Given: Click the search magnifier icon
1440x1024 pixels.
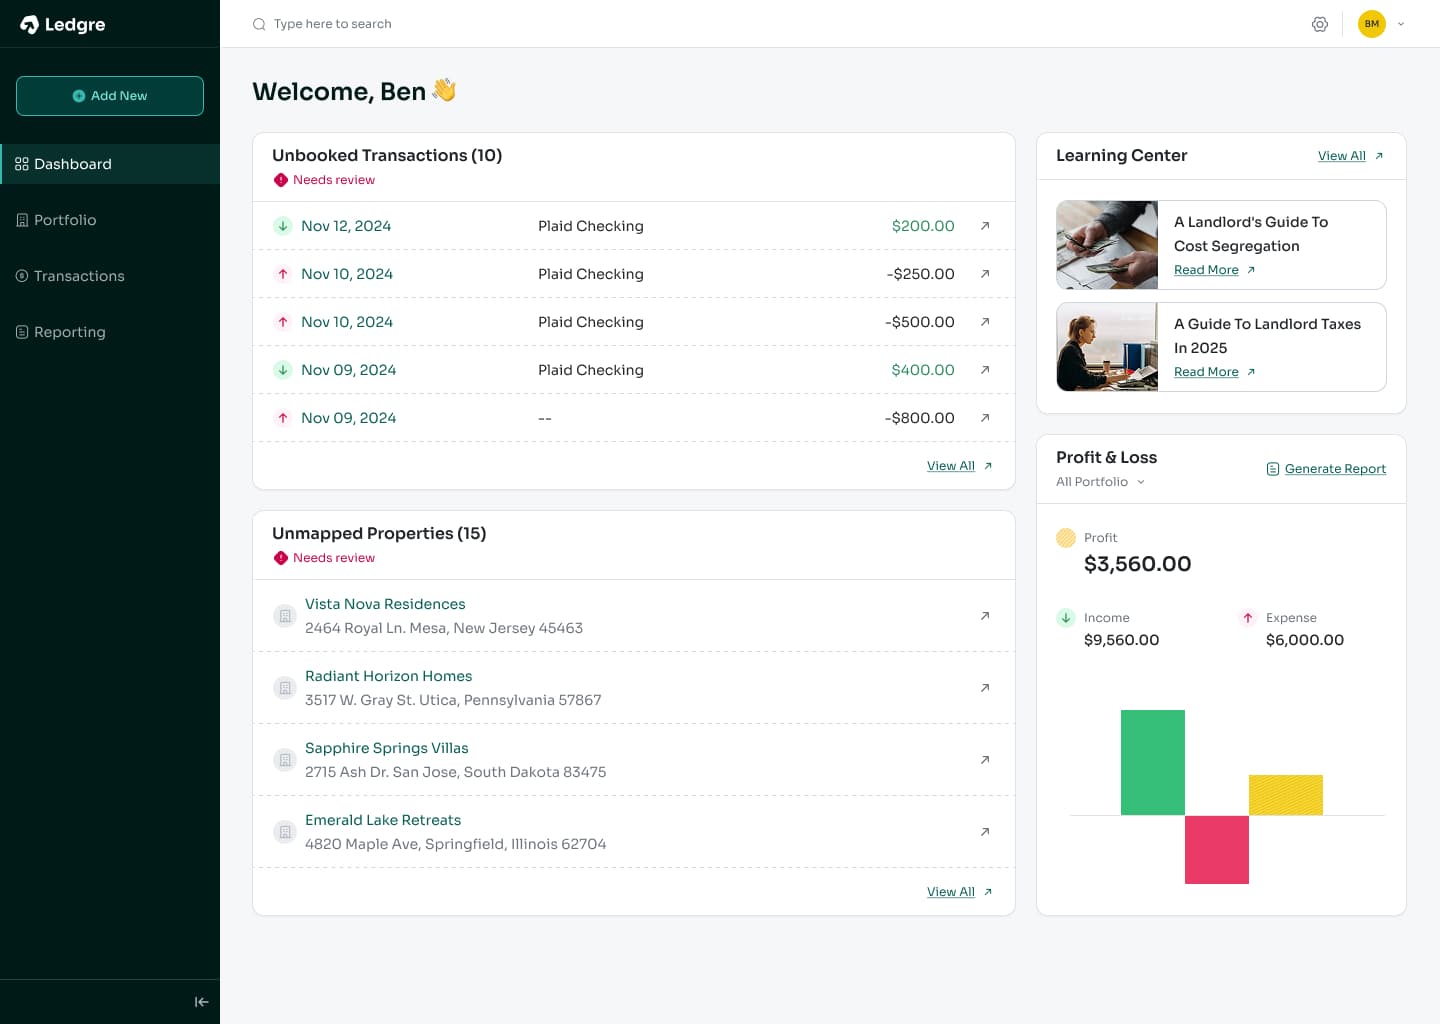Looking at the screenshot, I should point(259,24).
